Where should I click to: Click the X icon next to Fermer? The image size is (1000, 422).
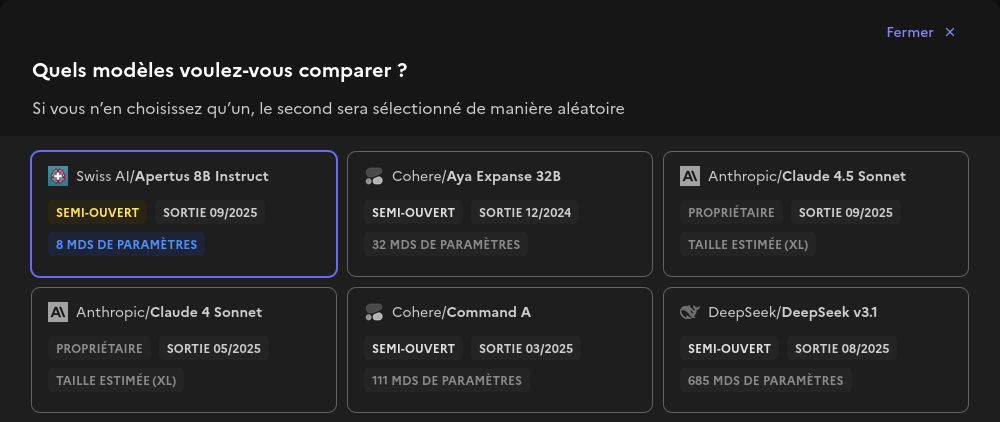tap(950, 32)
